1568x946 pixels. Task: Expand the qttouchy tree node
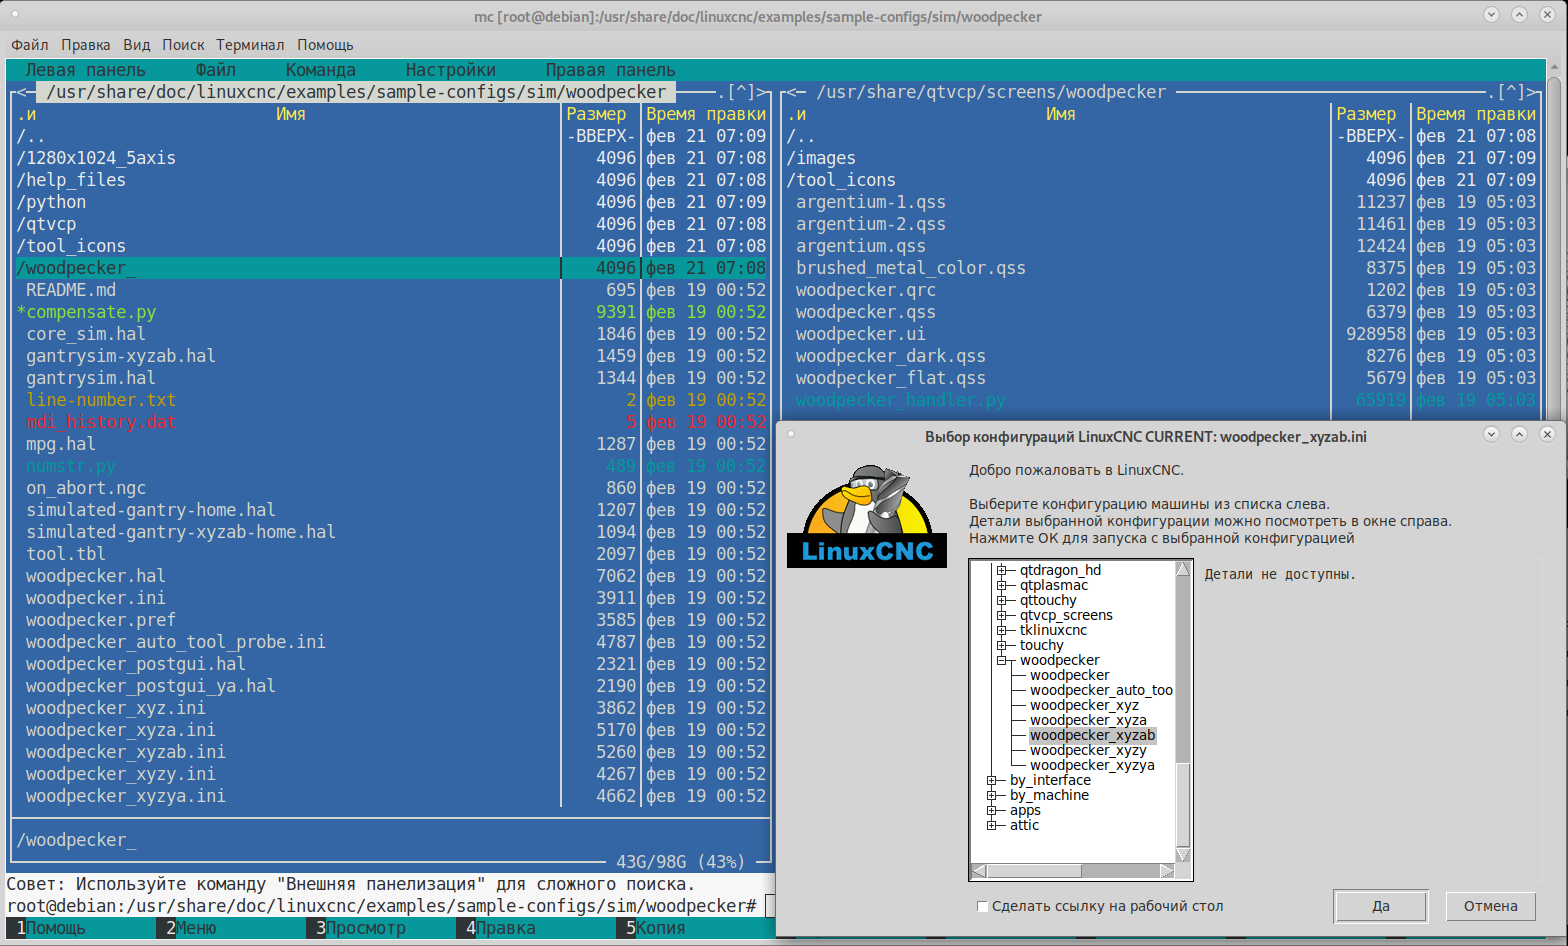click(x=1001, y=600)
